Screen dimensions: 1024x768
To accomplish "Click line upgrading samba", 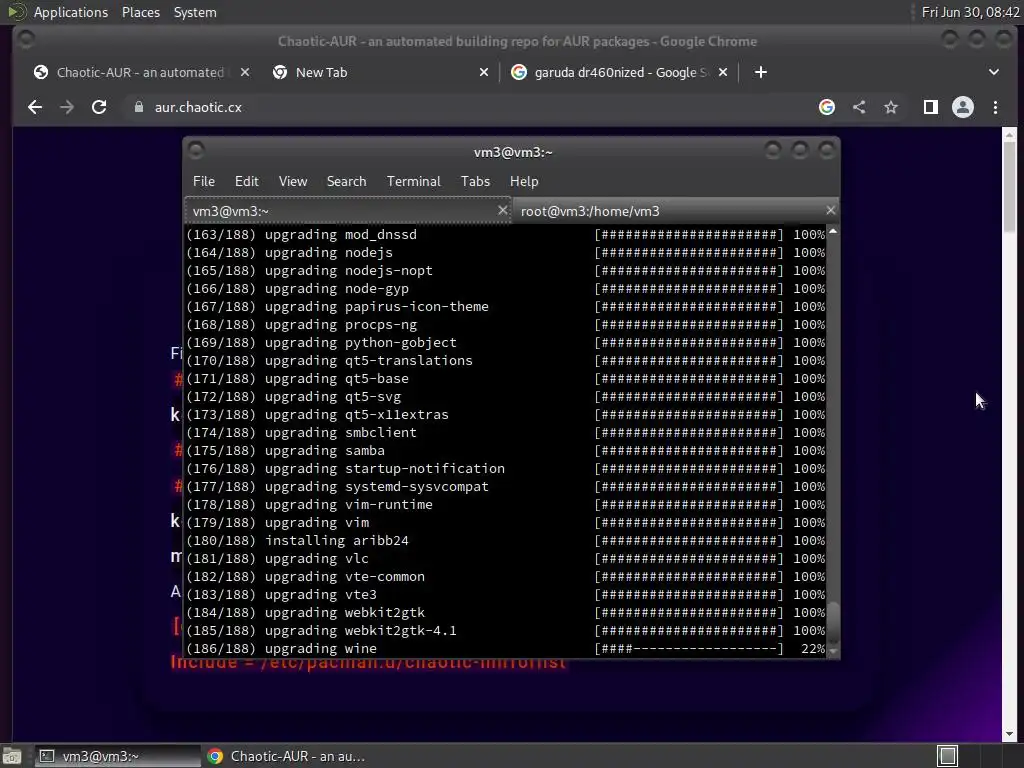I will click(x=505, y=451).
